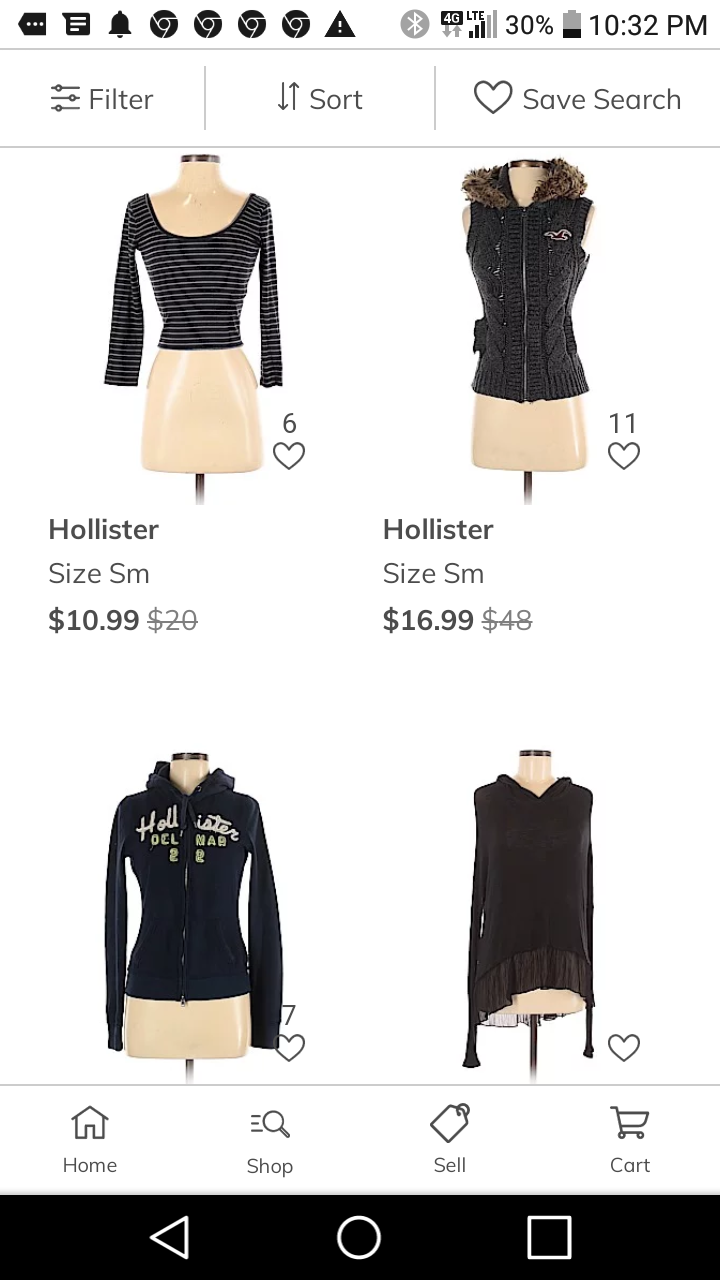720x1280 pixels.
Task: Tap the Android recent apps square
Action: point(549,1237)
